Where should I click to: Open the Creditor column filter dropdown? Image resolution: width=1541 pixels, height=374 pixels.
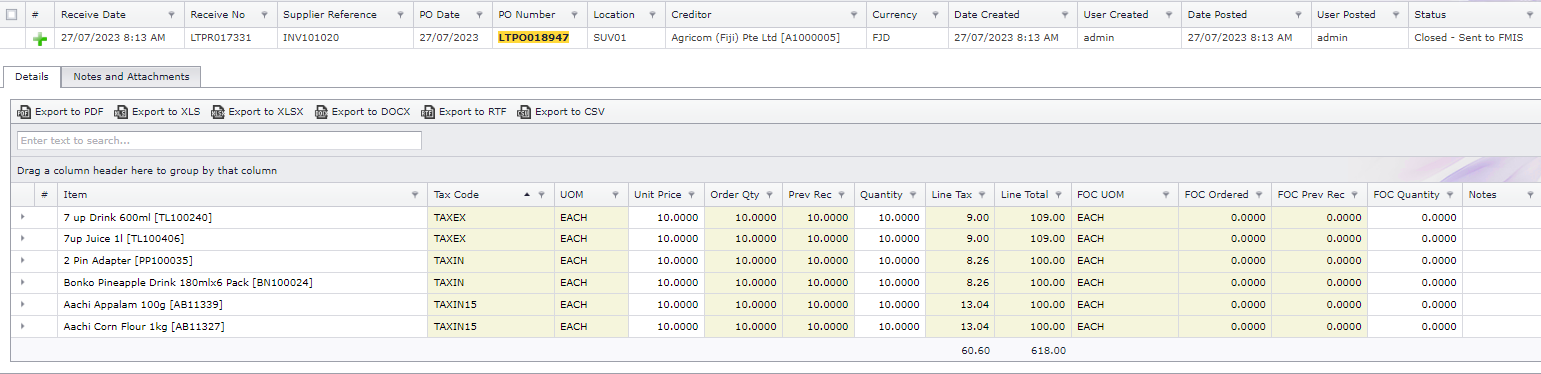pyautogui.click(x=854, y=15)
